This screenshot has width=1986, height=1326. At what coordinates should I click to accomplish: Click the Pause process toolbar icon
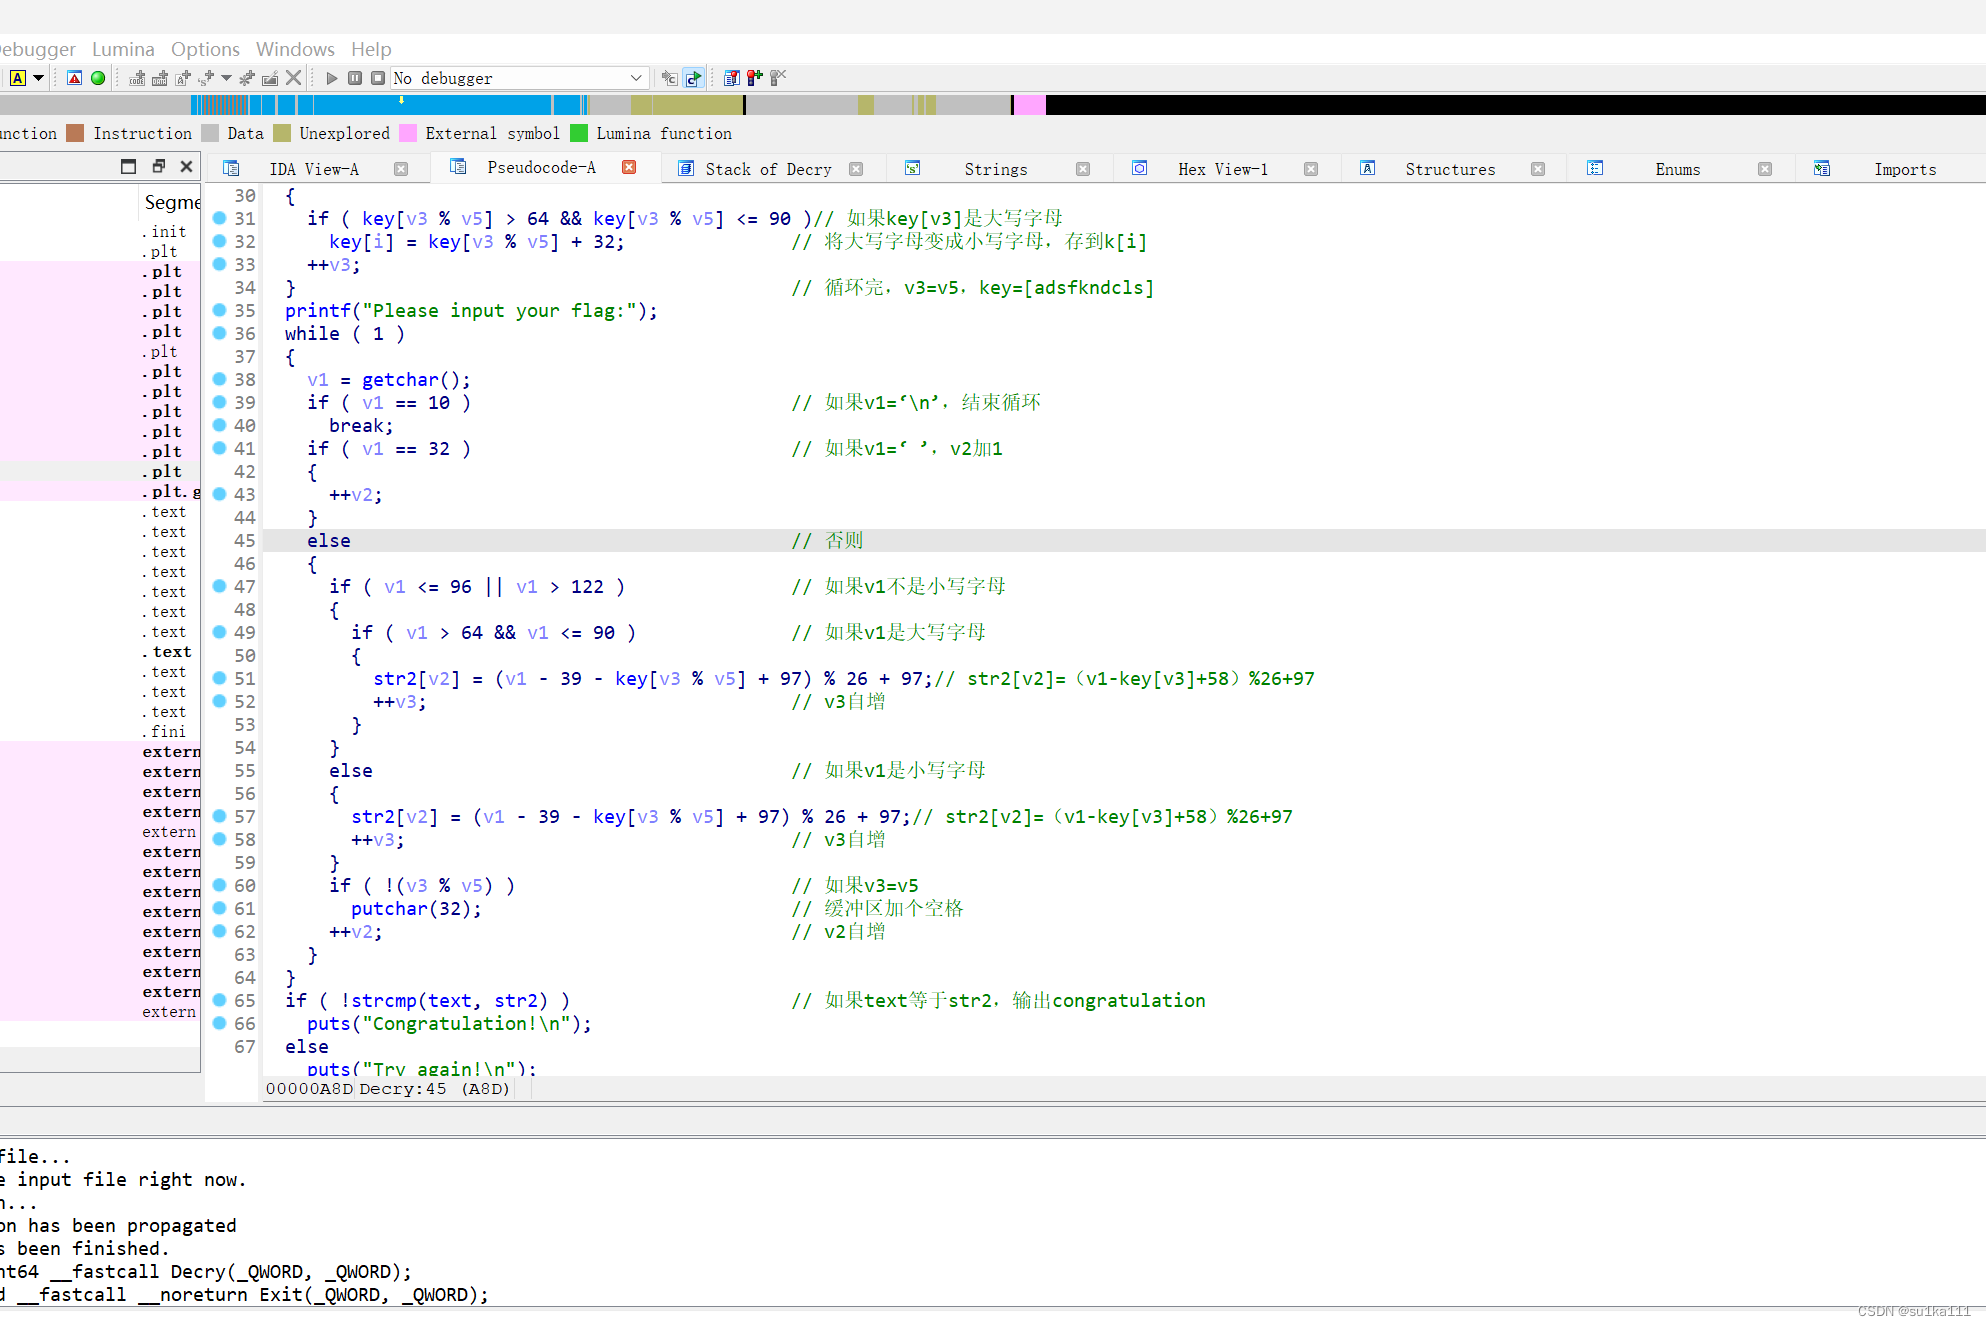(355, 78)
